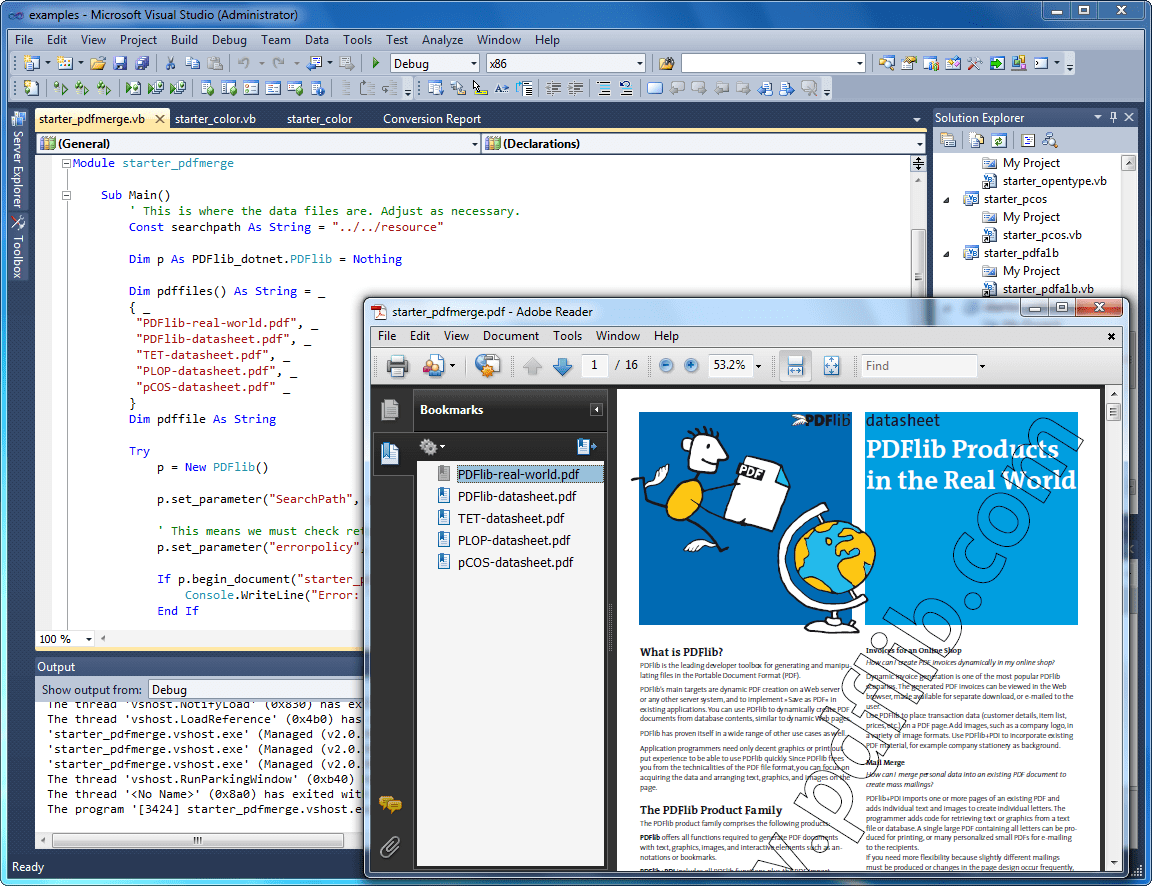The height and width of the screenshot is (886, 1152).
Task: Open the Comments panel icon in Reader
Action: [390, 804]
